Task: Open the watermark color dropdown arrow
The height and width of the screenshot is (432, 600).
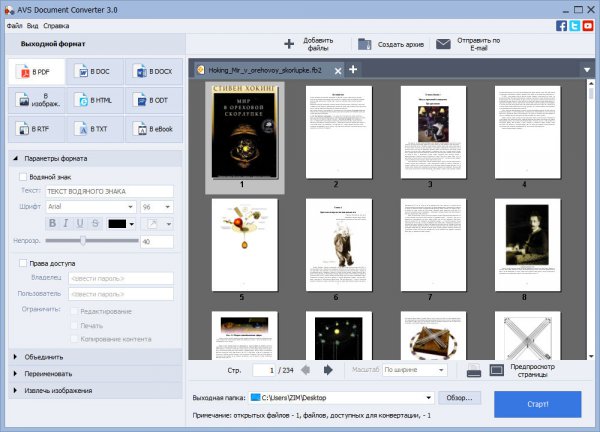Action: click(132, 224)
